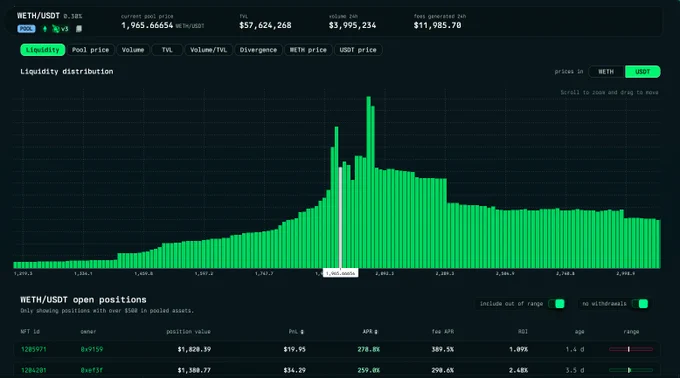Open the Liquidity chart tab
The height and width of the screenshot is (378, 680).
tap(42, 50)
